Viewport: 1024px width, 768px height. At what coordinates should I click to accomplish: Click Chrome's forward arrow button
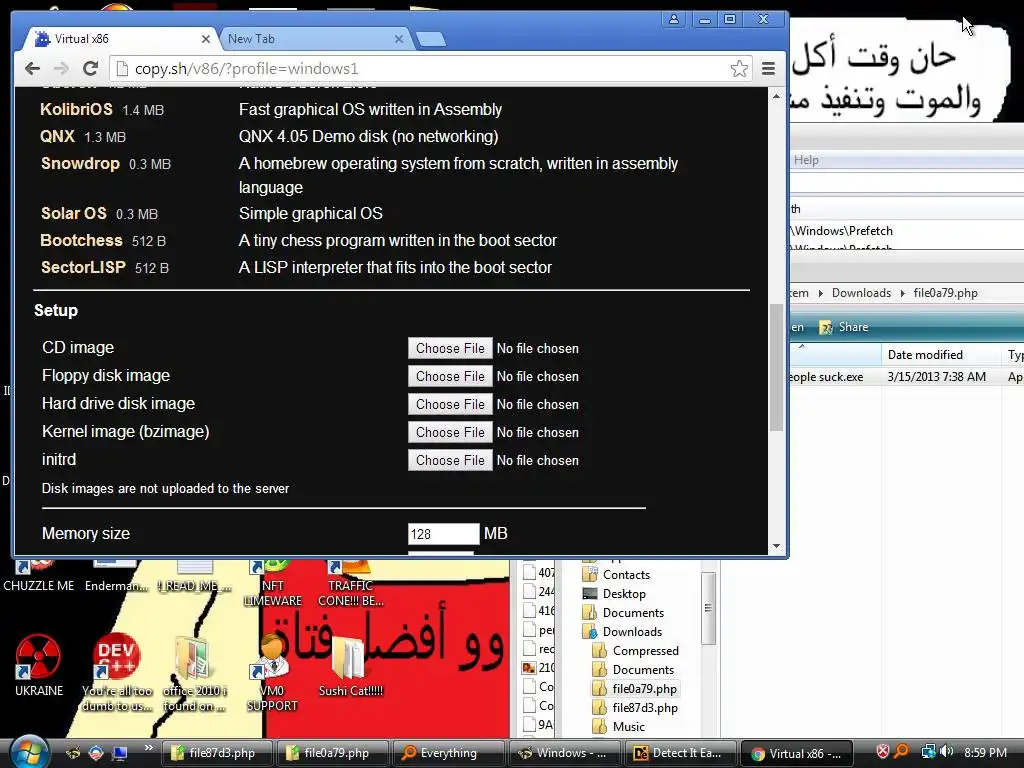click(x=61, y=68)
